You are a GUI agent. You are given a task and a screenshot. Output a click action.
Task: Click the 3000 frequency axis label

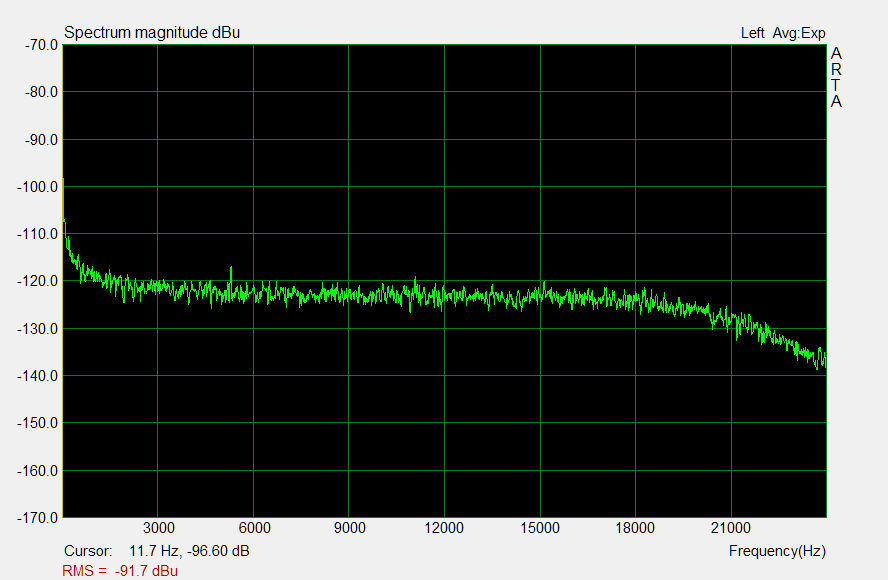(x=159, y=528)
